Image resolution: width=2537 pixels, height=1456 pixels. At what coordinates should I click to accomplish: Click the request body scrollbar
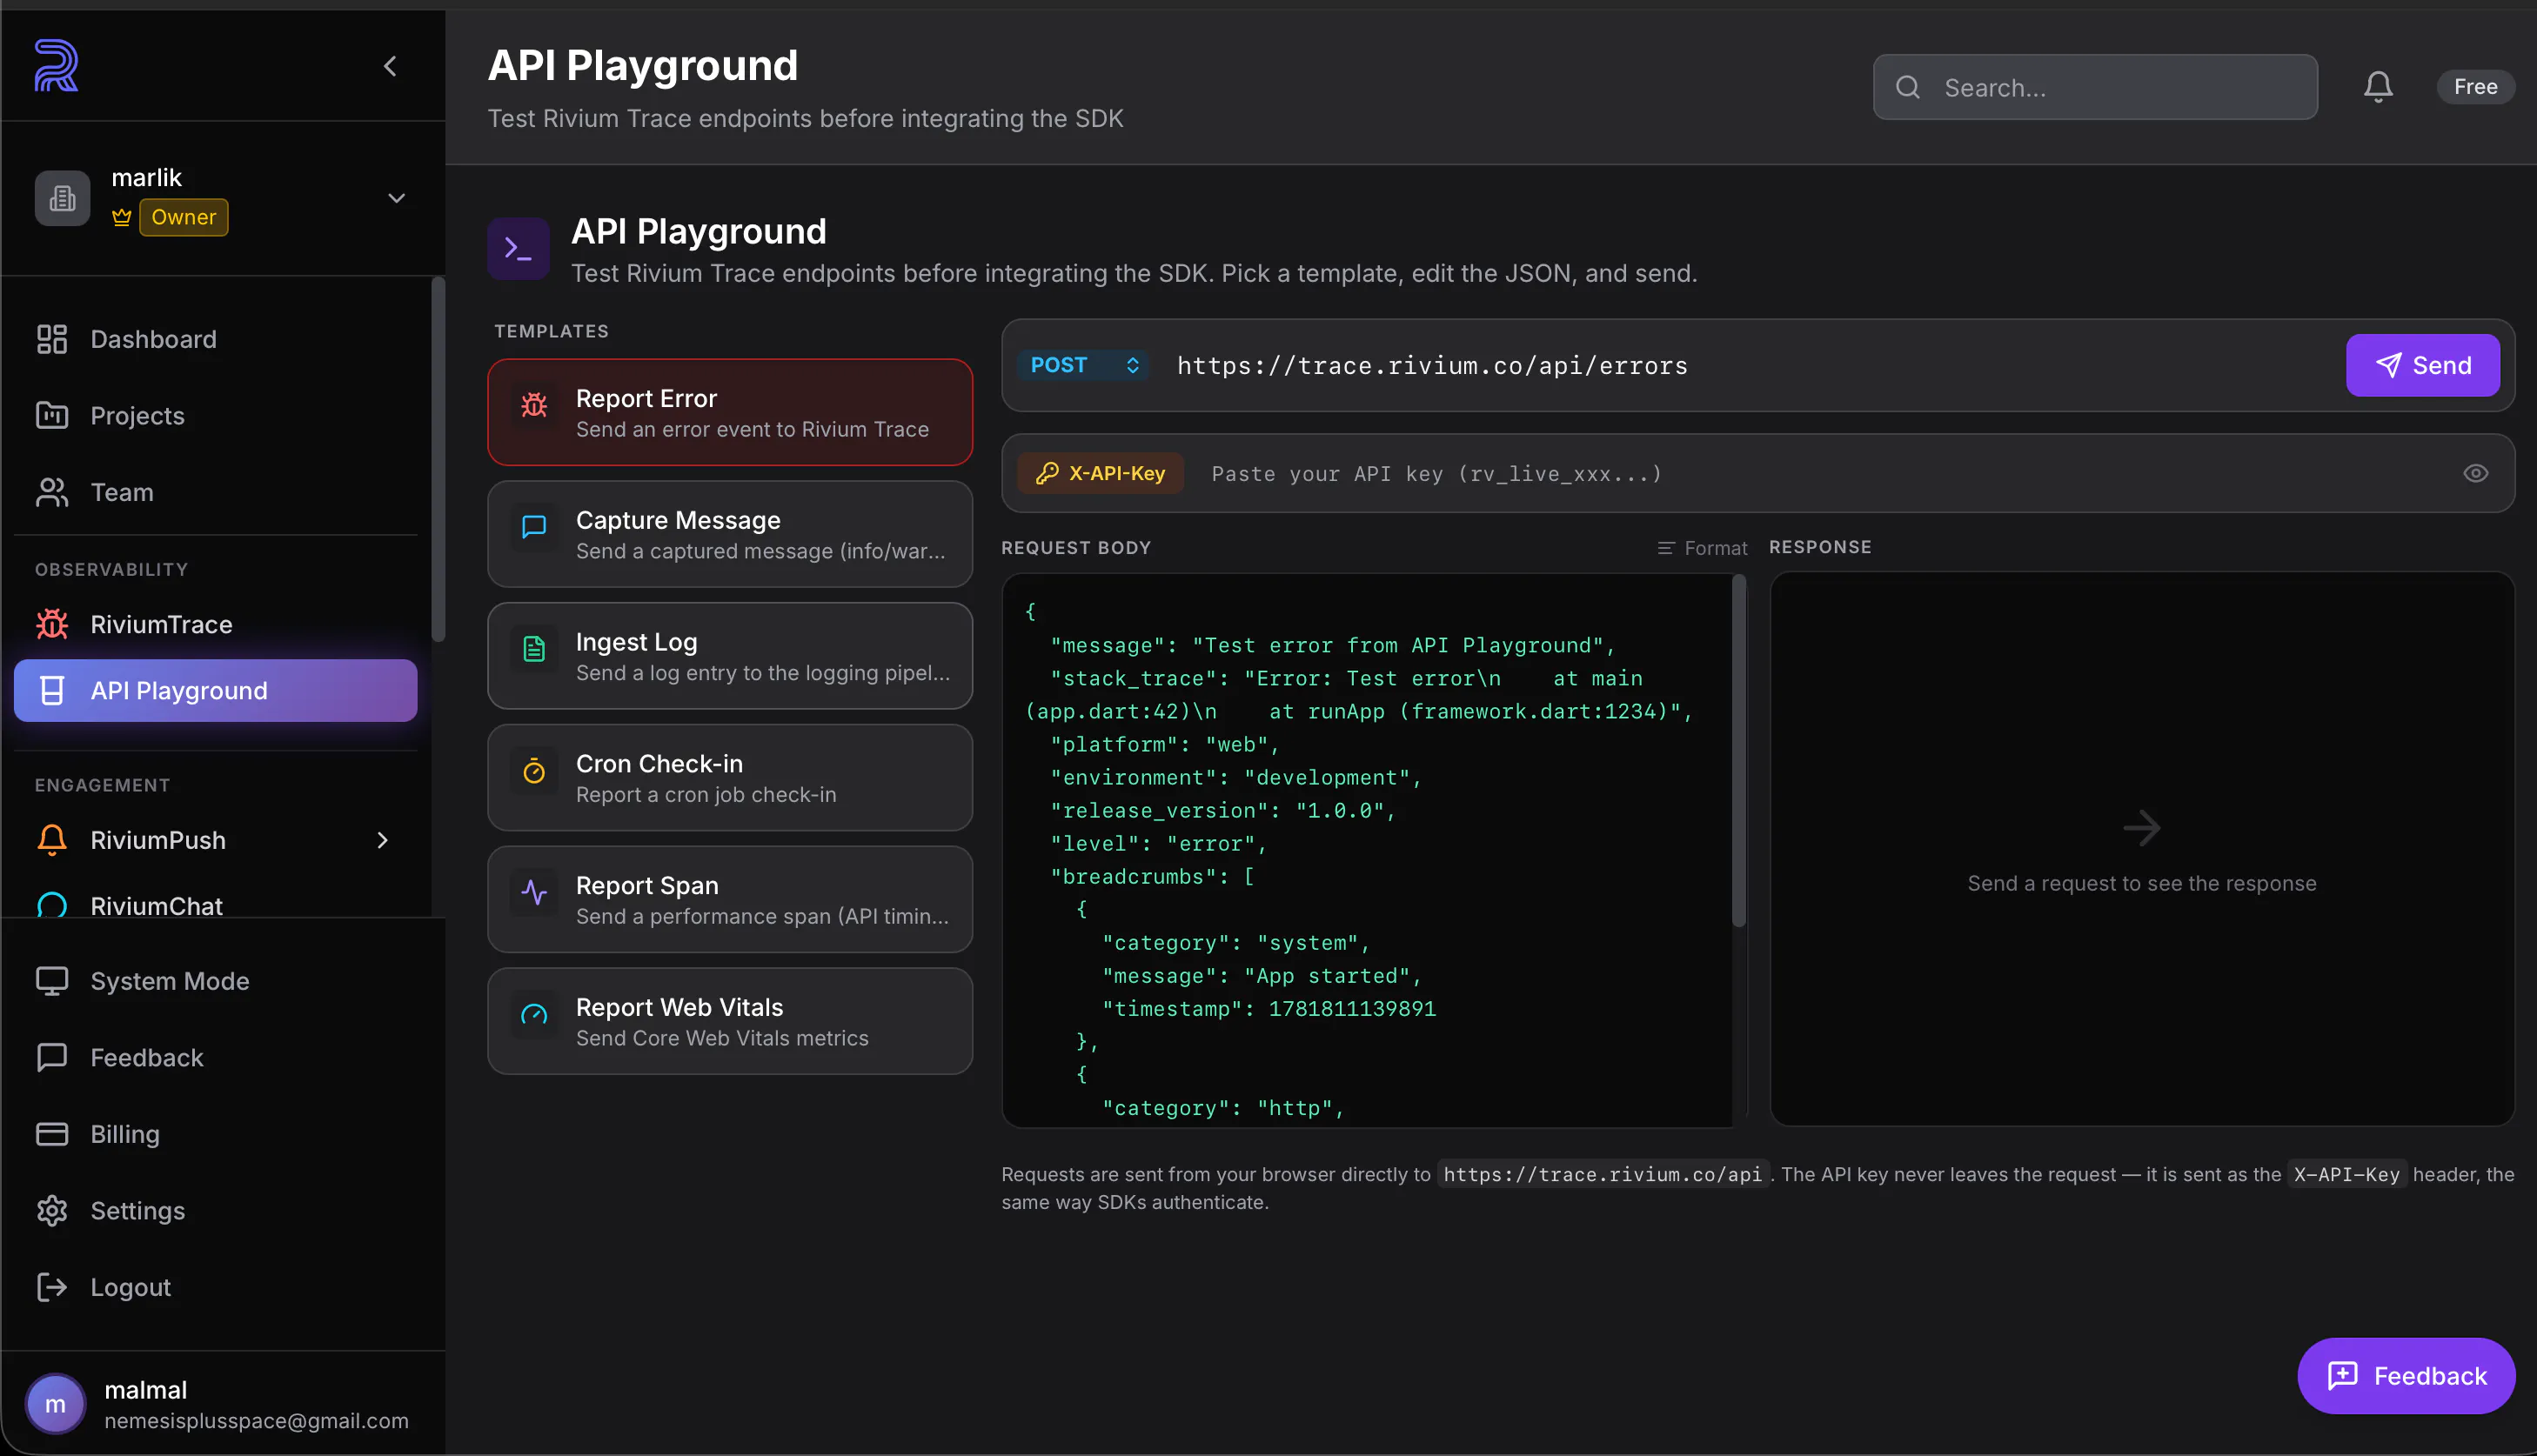pyautogui.click(x=1739, y=750)
